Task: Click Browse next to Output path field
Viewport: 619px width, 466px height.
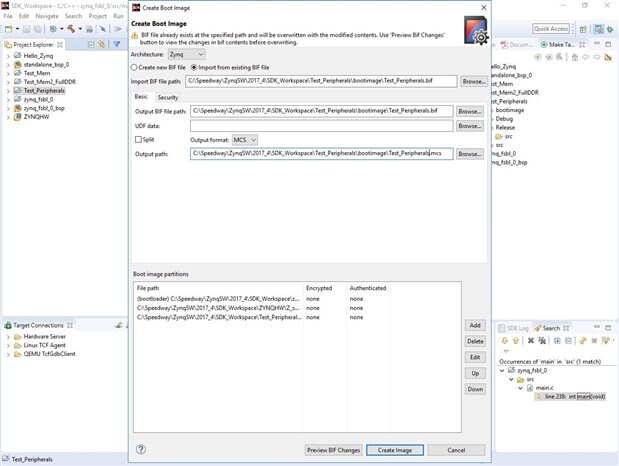Action: (470, 154)
